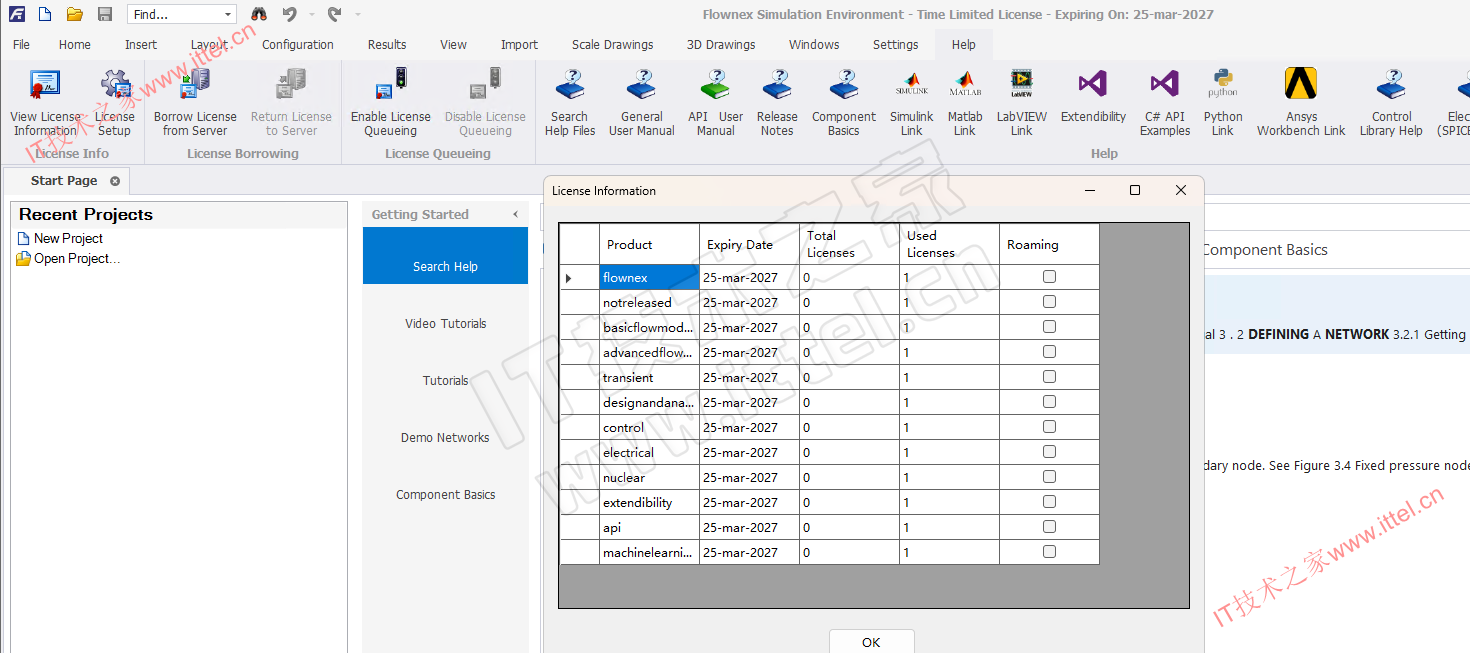Click the binoculars find icon
This screenshot has height=653, width=1470.
pyautogui.click(x=258, y=14)
